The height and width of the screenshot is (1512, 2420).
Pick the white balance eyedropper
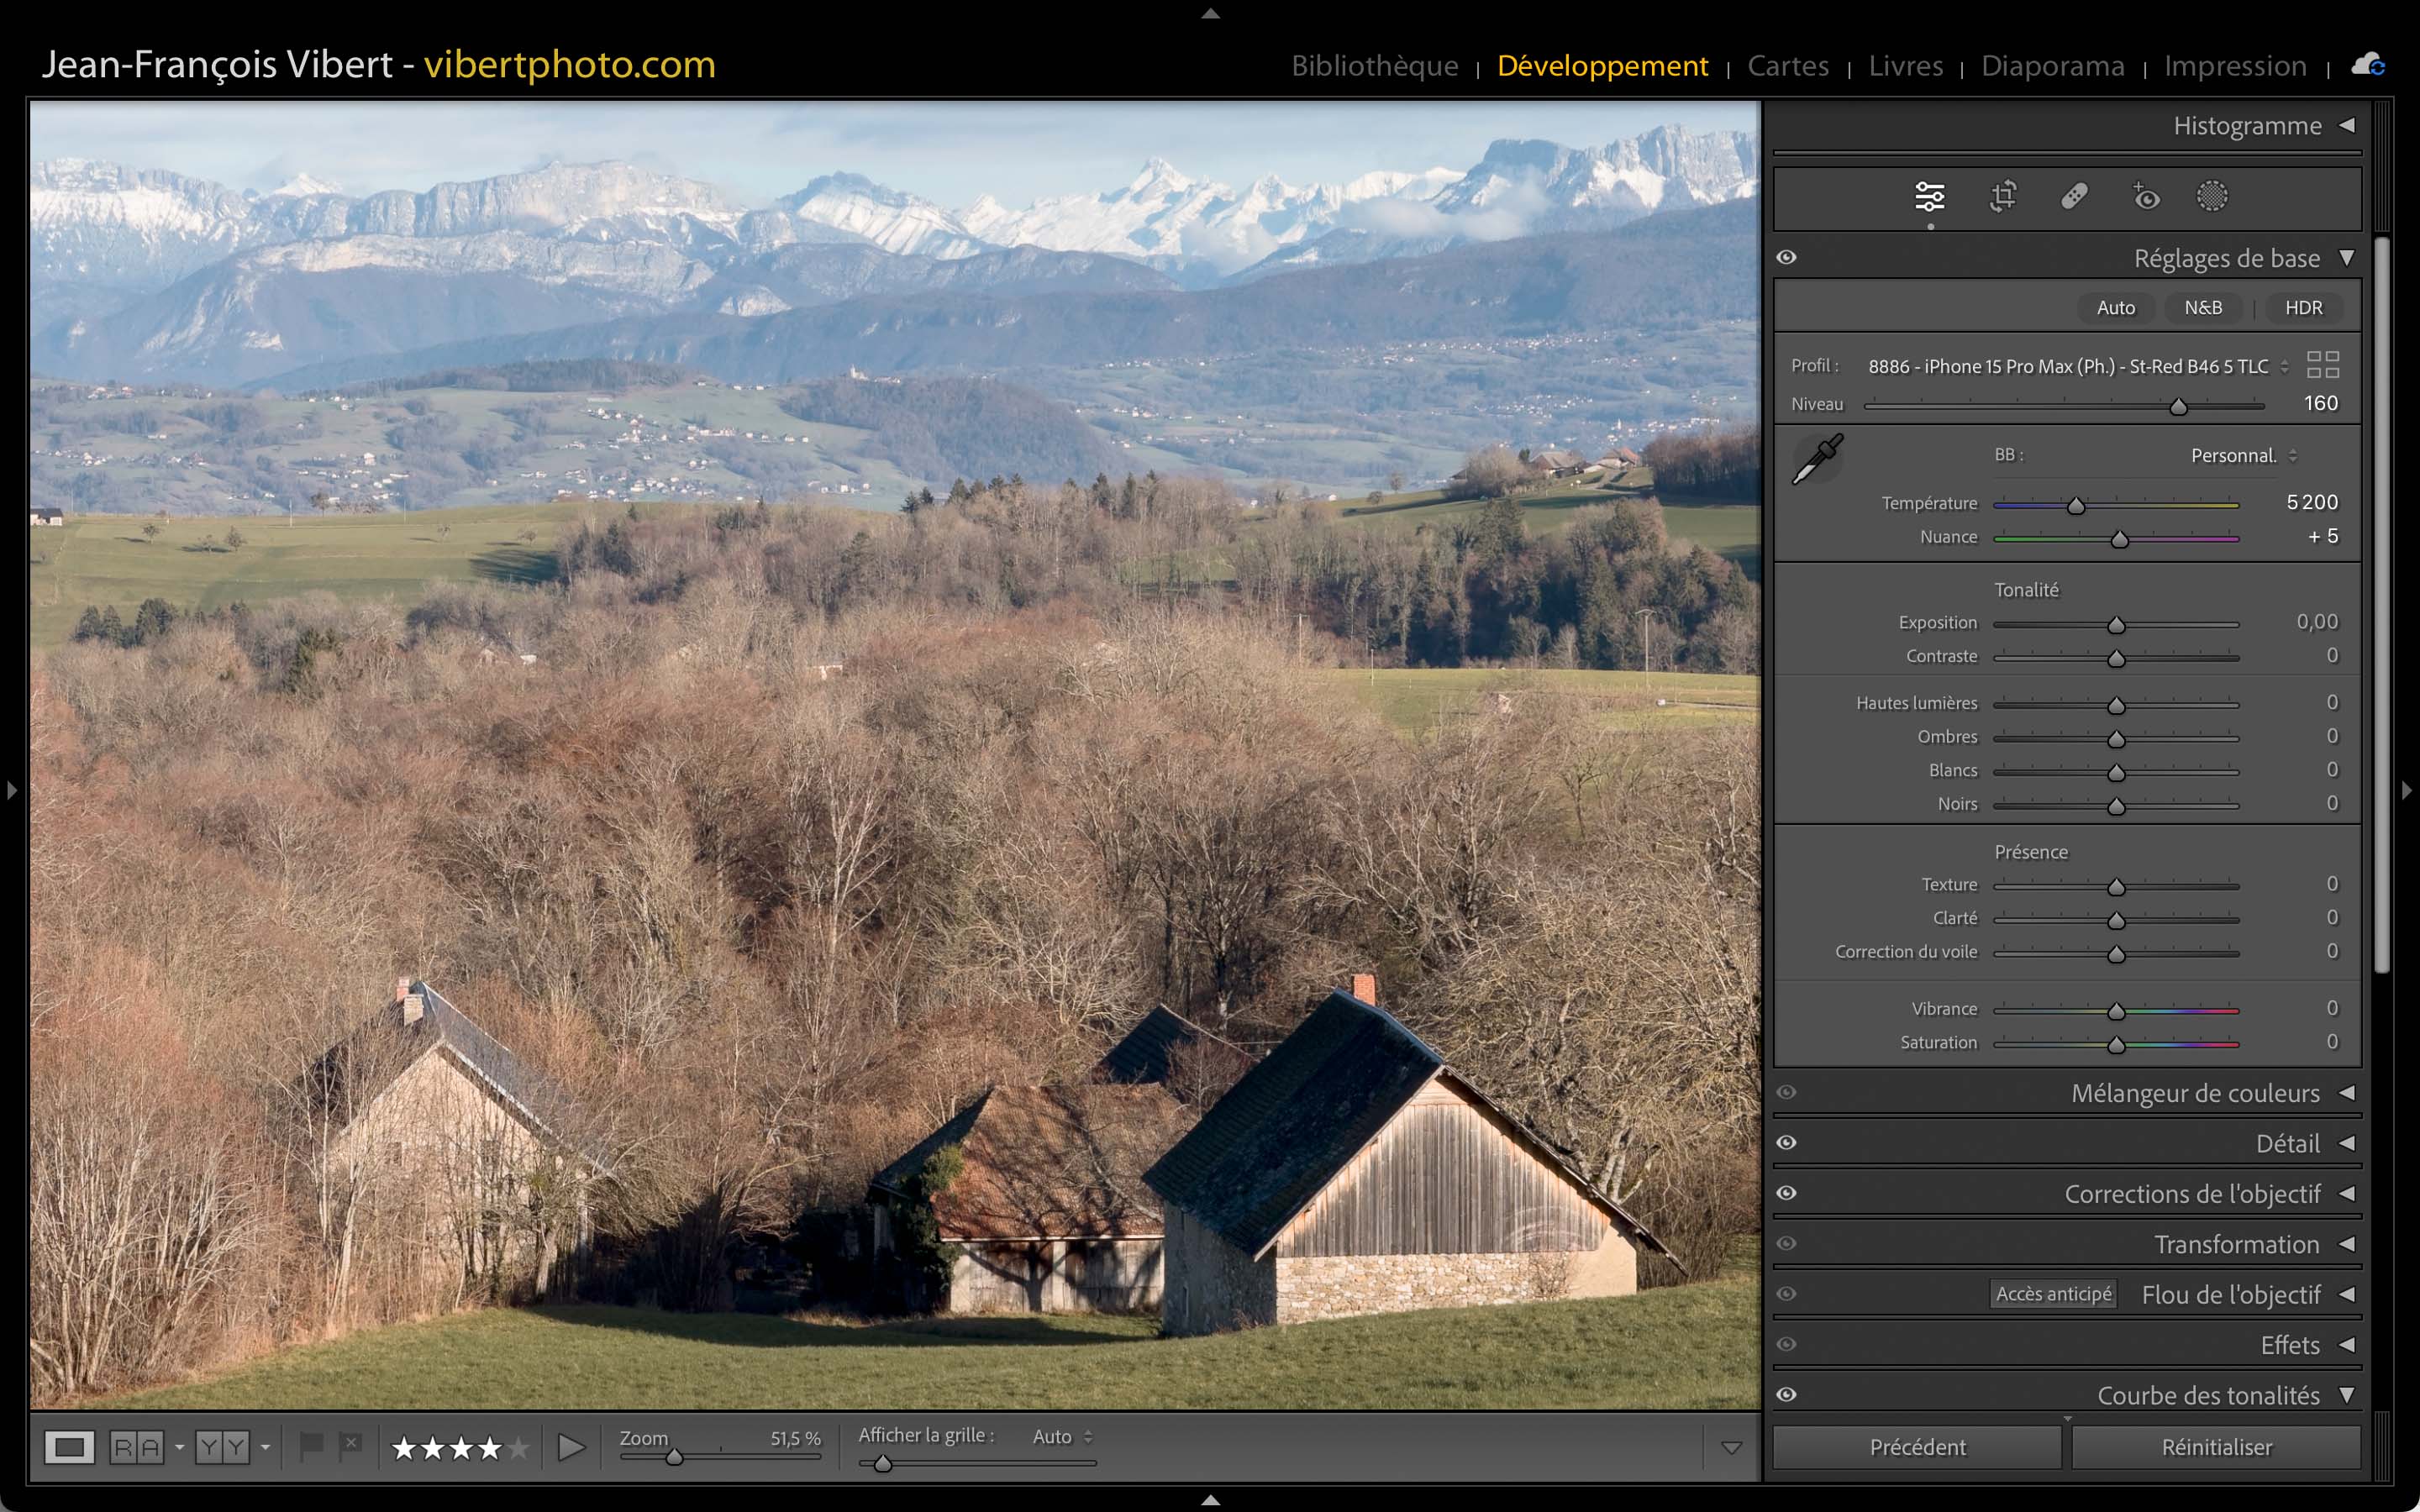point(1817,460)
